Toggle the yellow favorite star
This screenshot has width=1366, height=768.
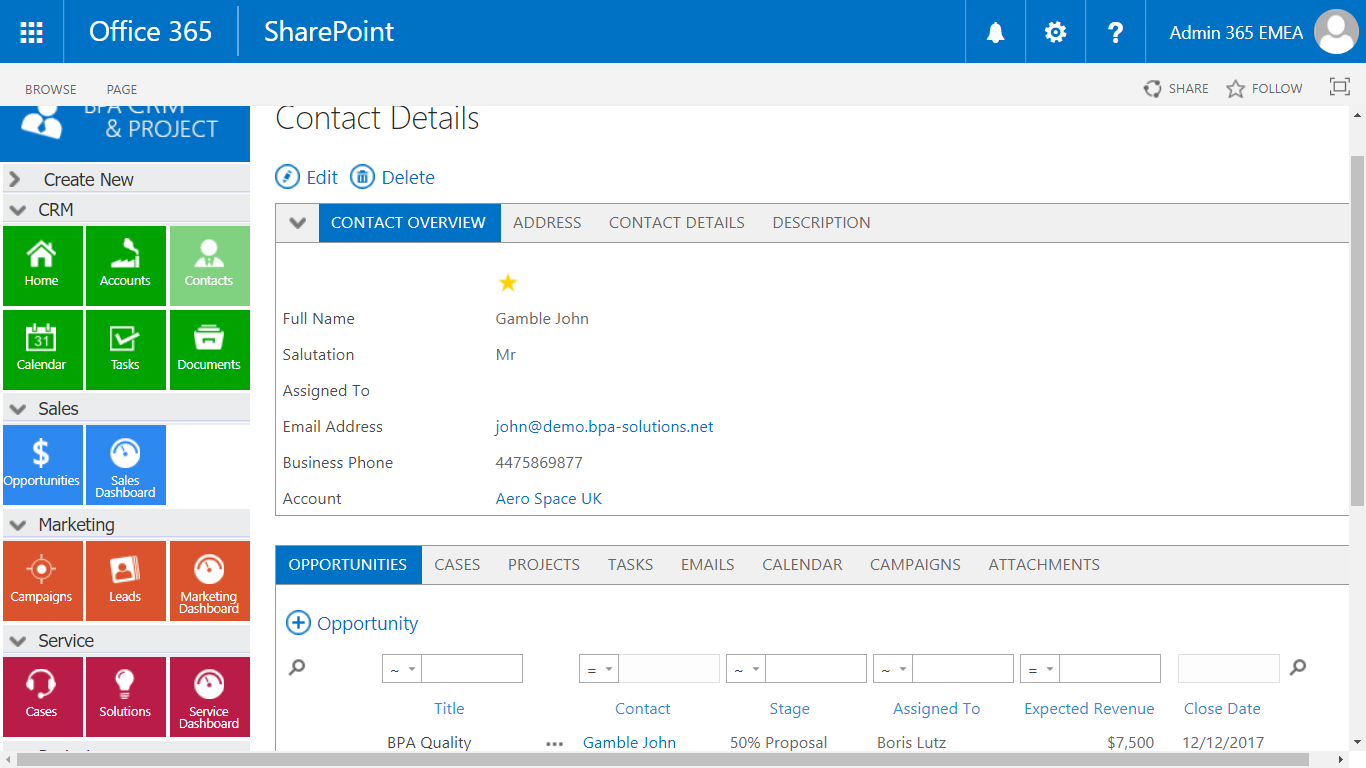(x=508, y=283)
